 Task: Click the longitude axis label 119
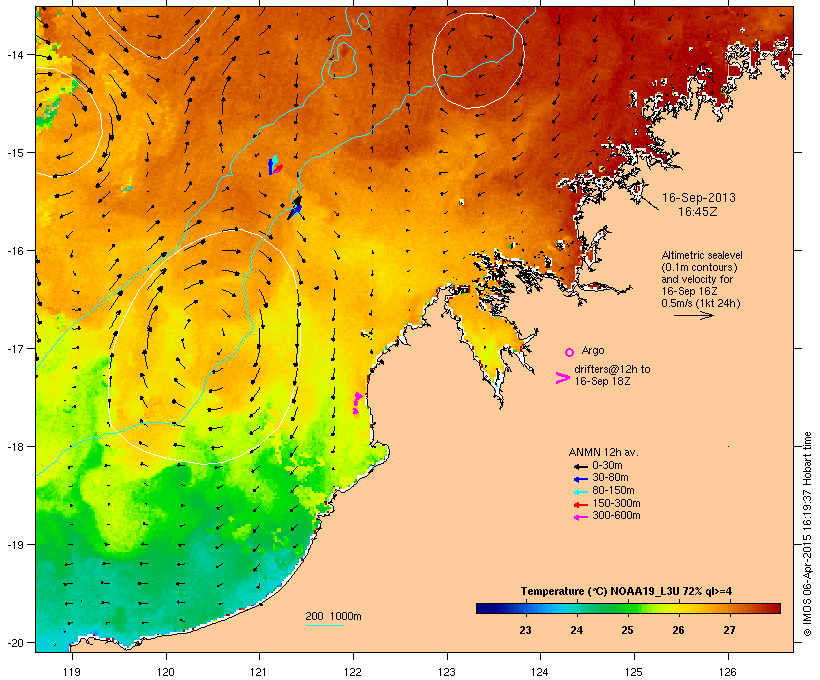(x=72, y=672)
